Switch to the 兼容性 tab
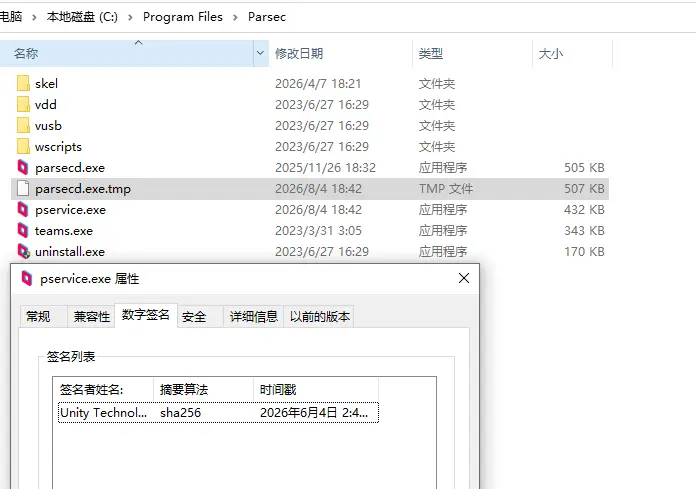 91,316
